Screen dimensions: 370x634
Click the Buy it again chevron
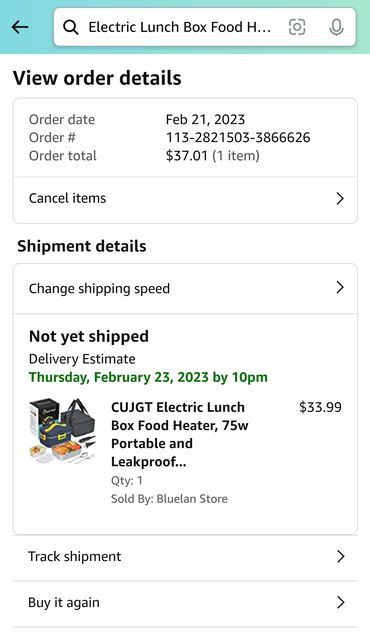[340, 602]
